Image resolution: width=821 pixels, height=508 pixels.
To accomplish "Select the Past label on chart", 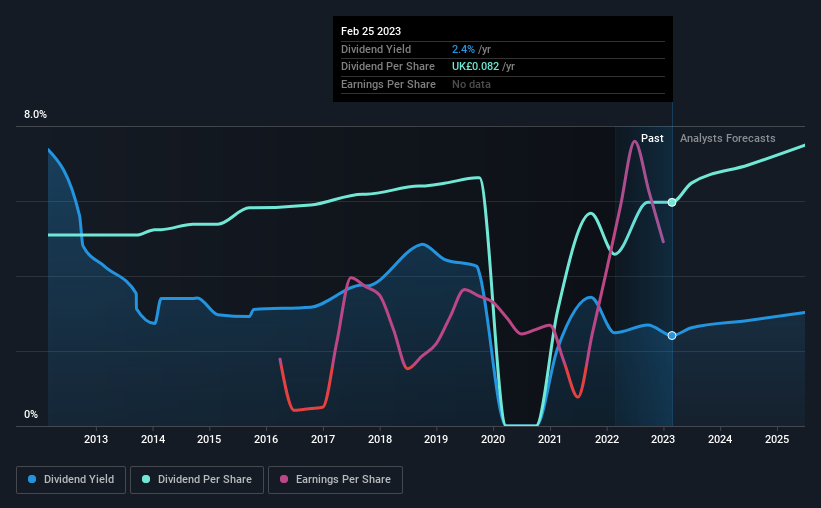I will [652, 138].
